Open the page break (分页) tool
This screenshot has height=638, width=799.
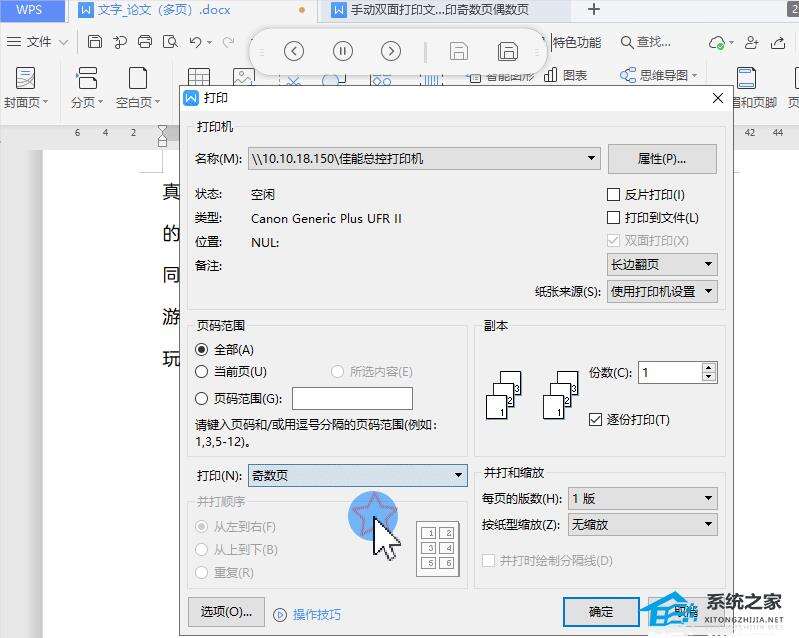pos(87,88)
